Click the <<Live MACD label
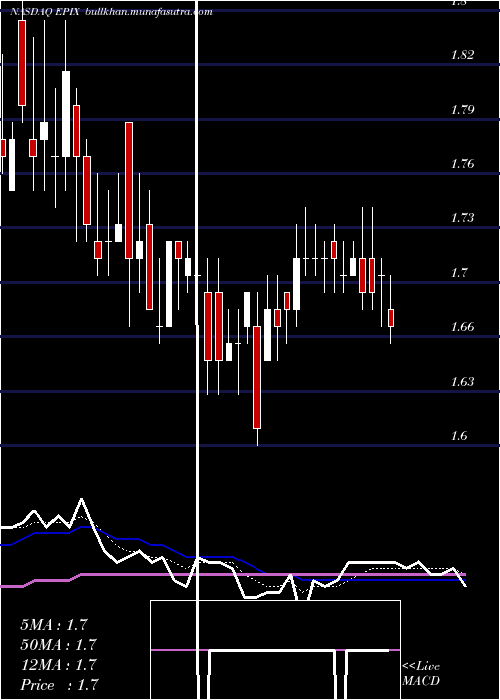500x700 pixels. tap(421, 674)
